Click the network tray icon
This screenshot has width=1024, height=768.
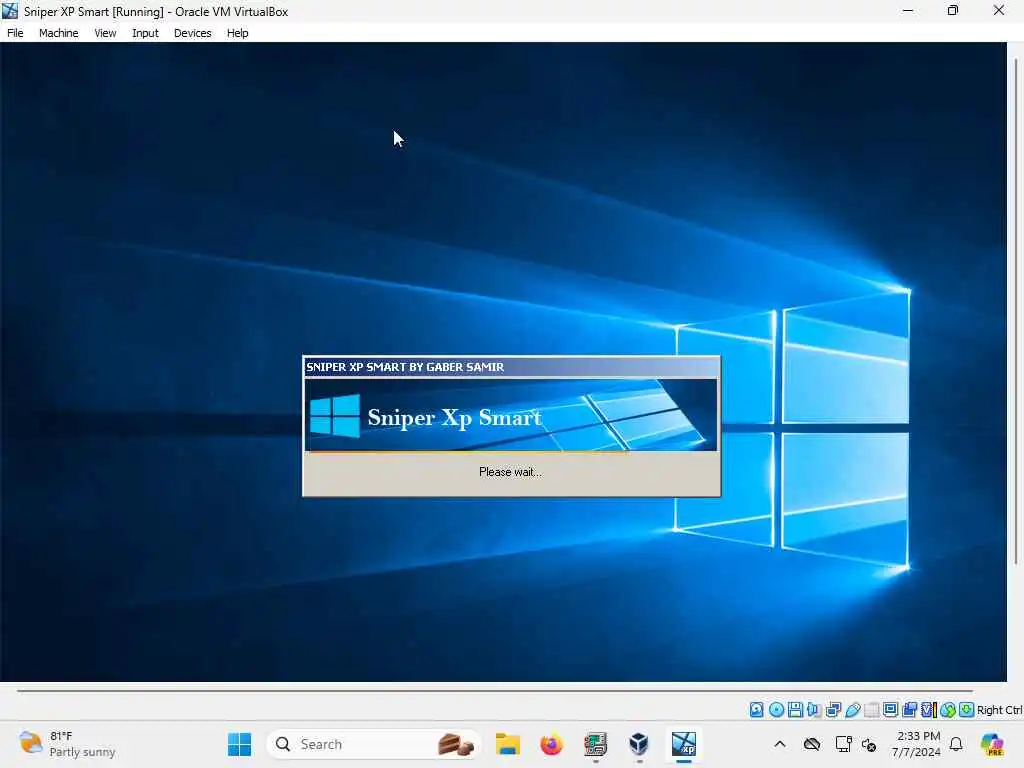coord(843,744)
